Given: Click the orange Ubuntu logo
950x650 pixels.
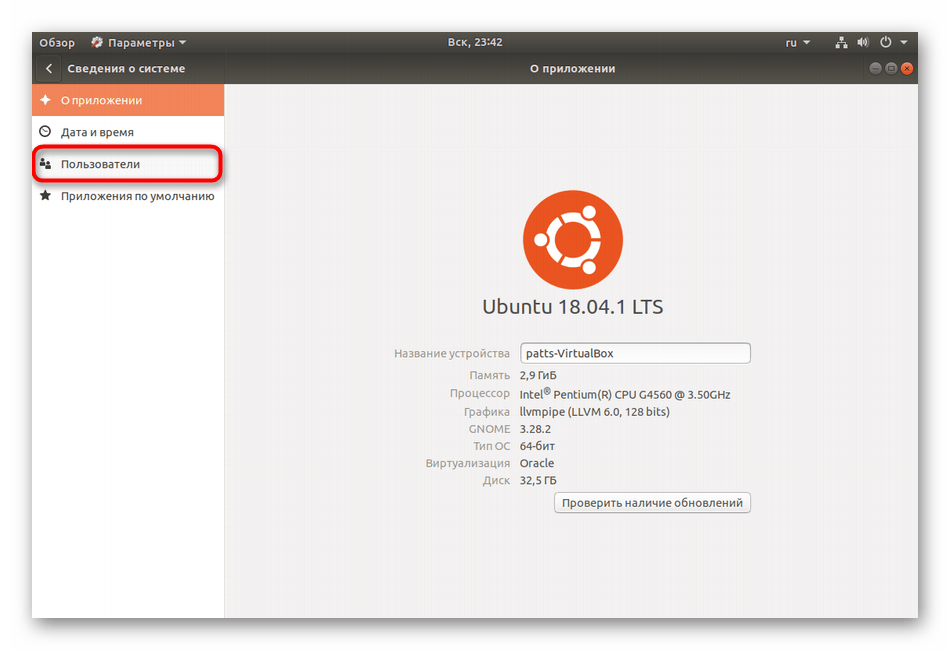Looking at the screenshot, I should (x=573, y=239).
